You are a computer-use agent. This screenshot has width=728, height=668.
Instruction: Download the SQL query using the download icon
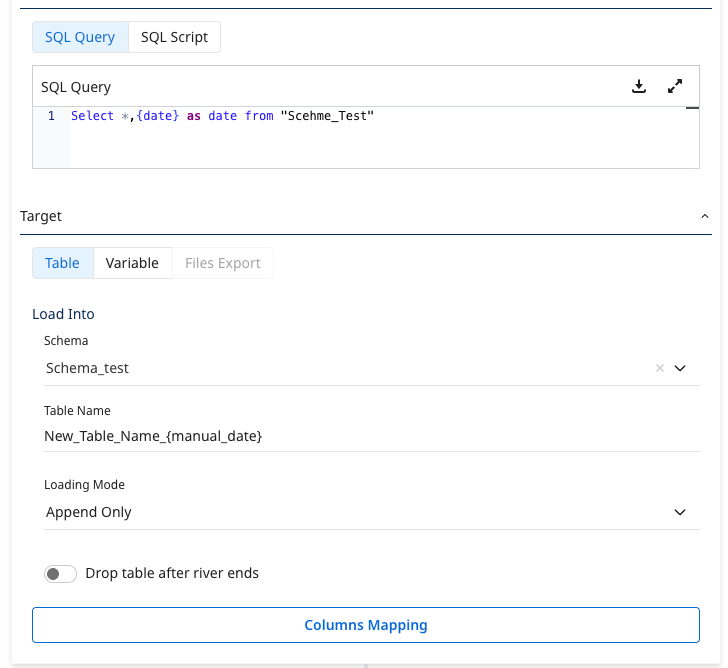(639, 87)
